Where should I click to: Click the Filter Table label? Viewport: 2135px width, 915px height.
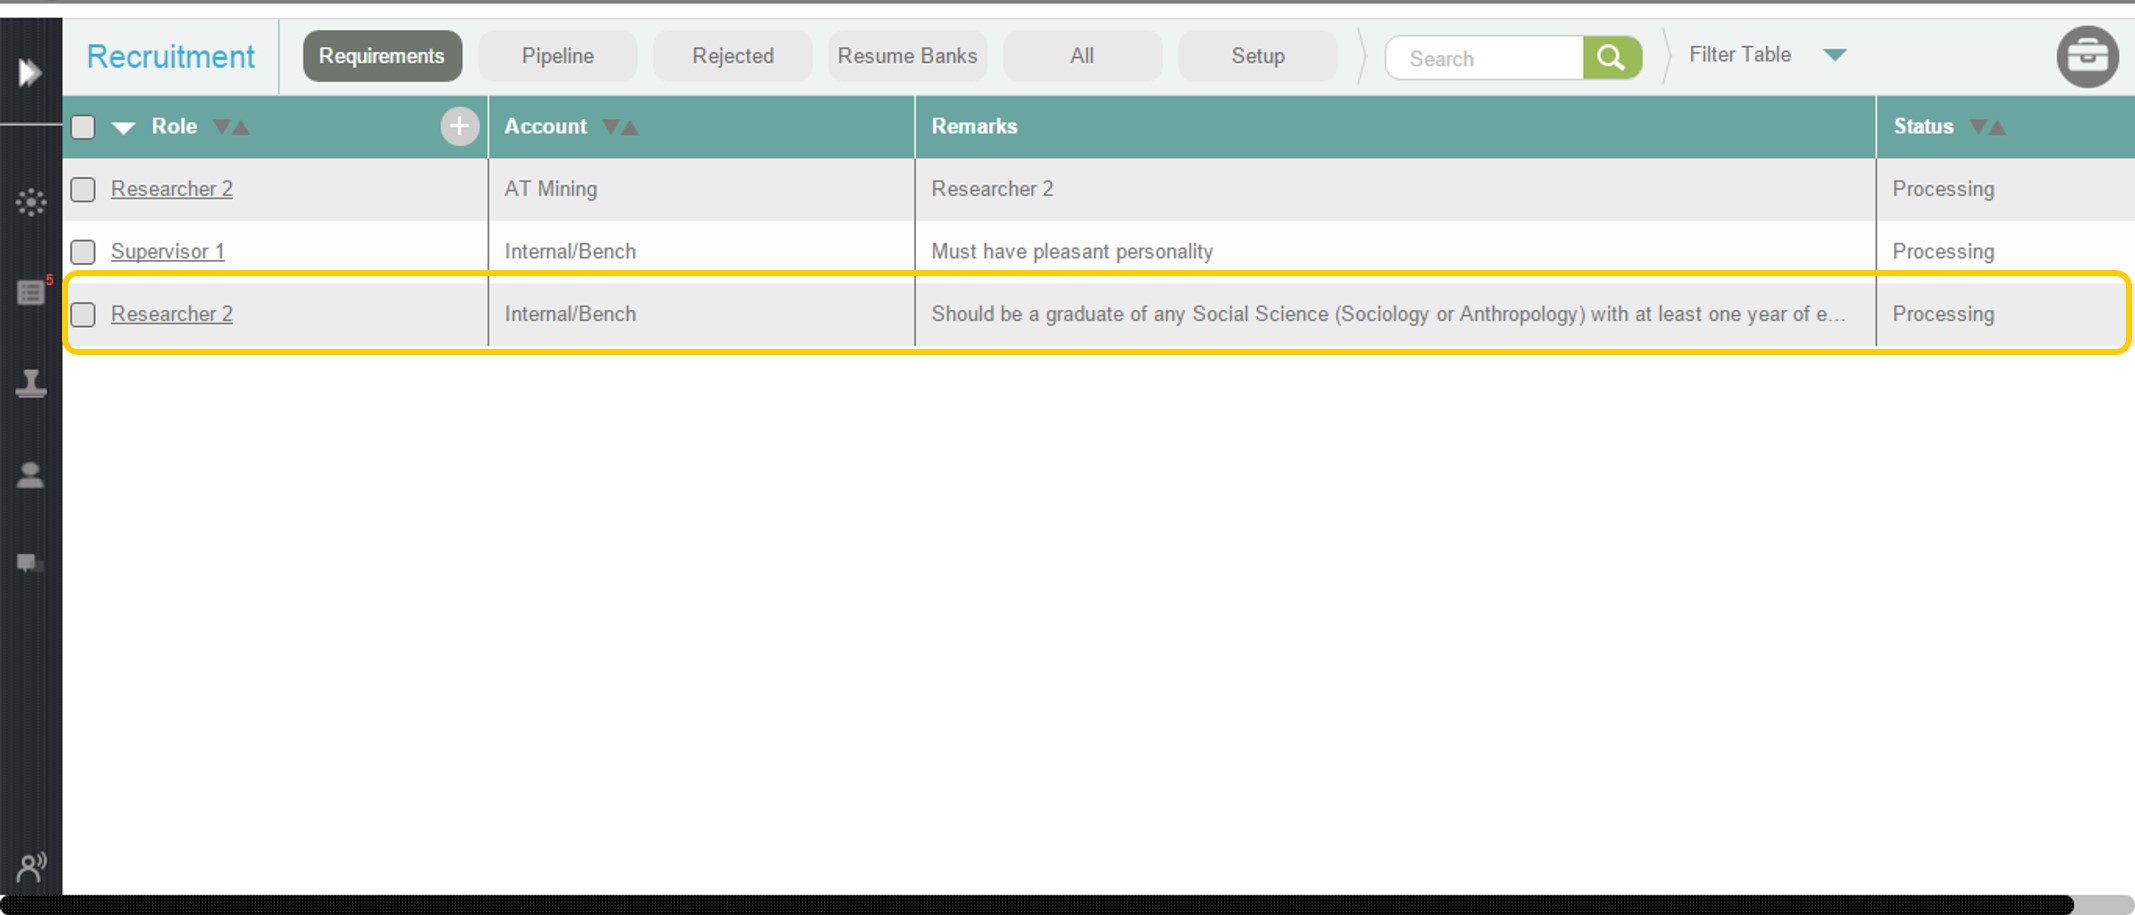(1740, 55)
